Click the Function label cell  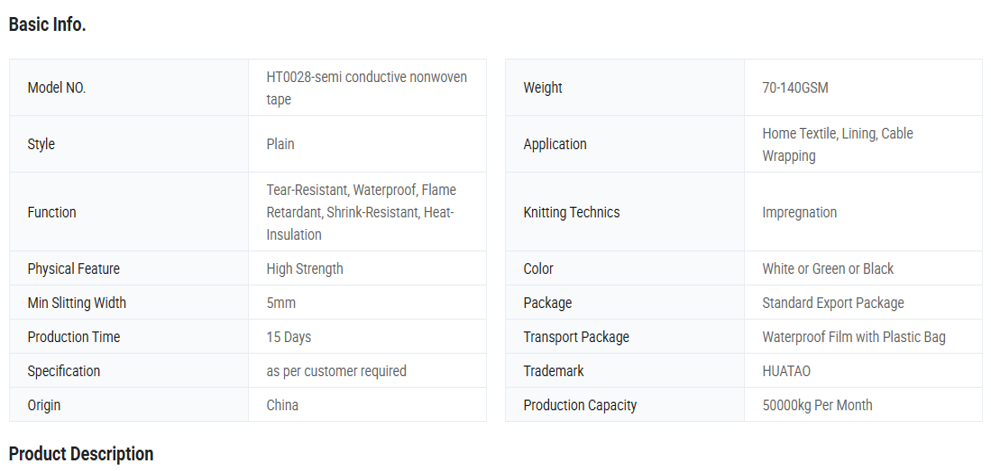coord(52,212)
